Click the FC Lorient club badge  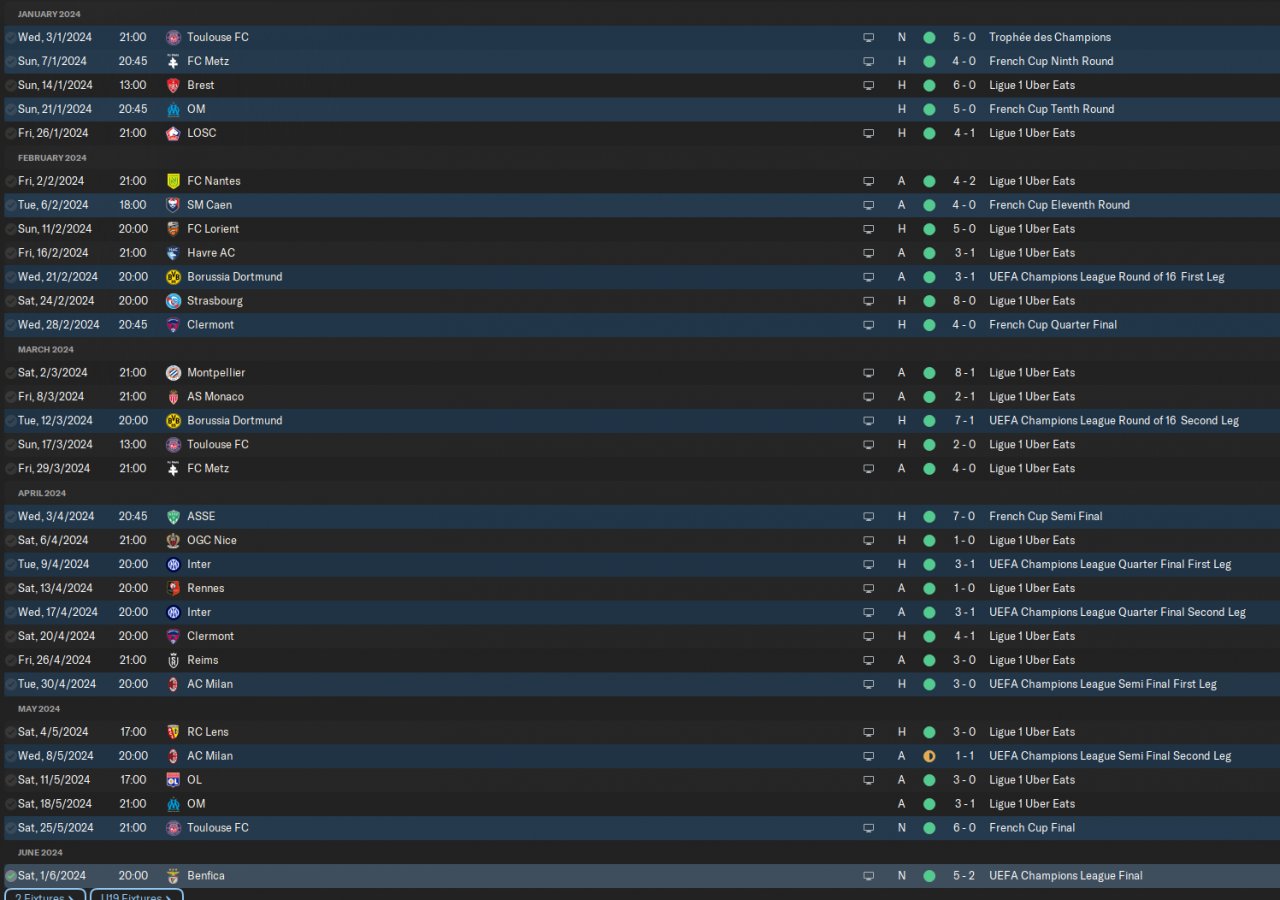[x=173, y=229]
